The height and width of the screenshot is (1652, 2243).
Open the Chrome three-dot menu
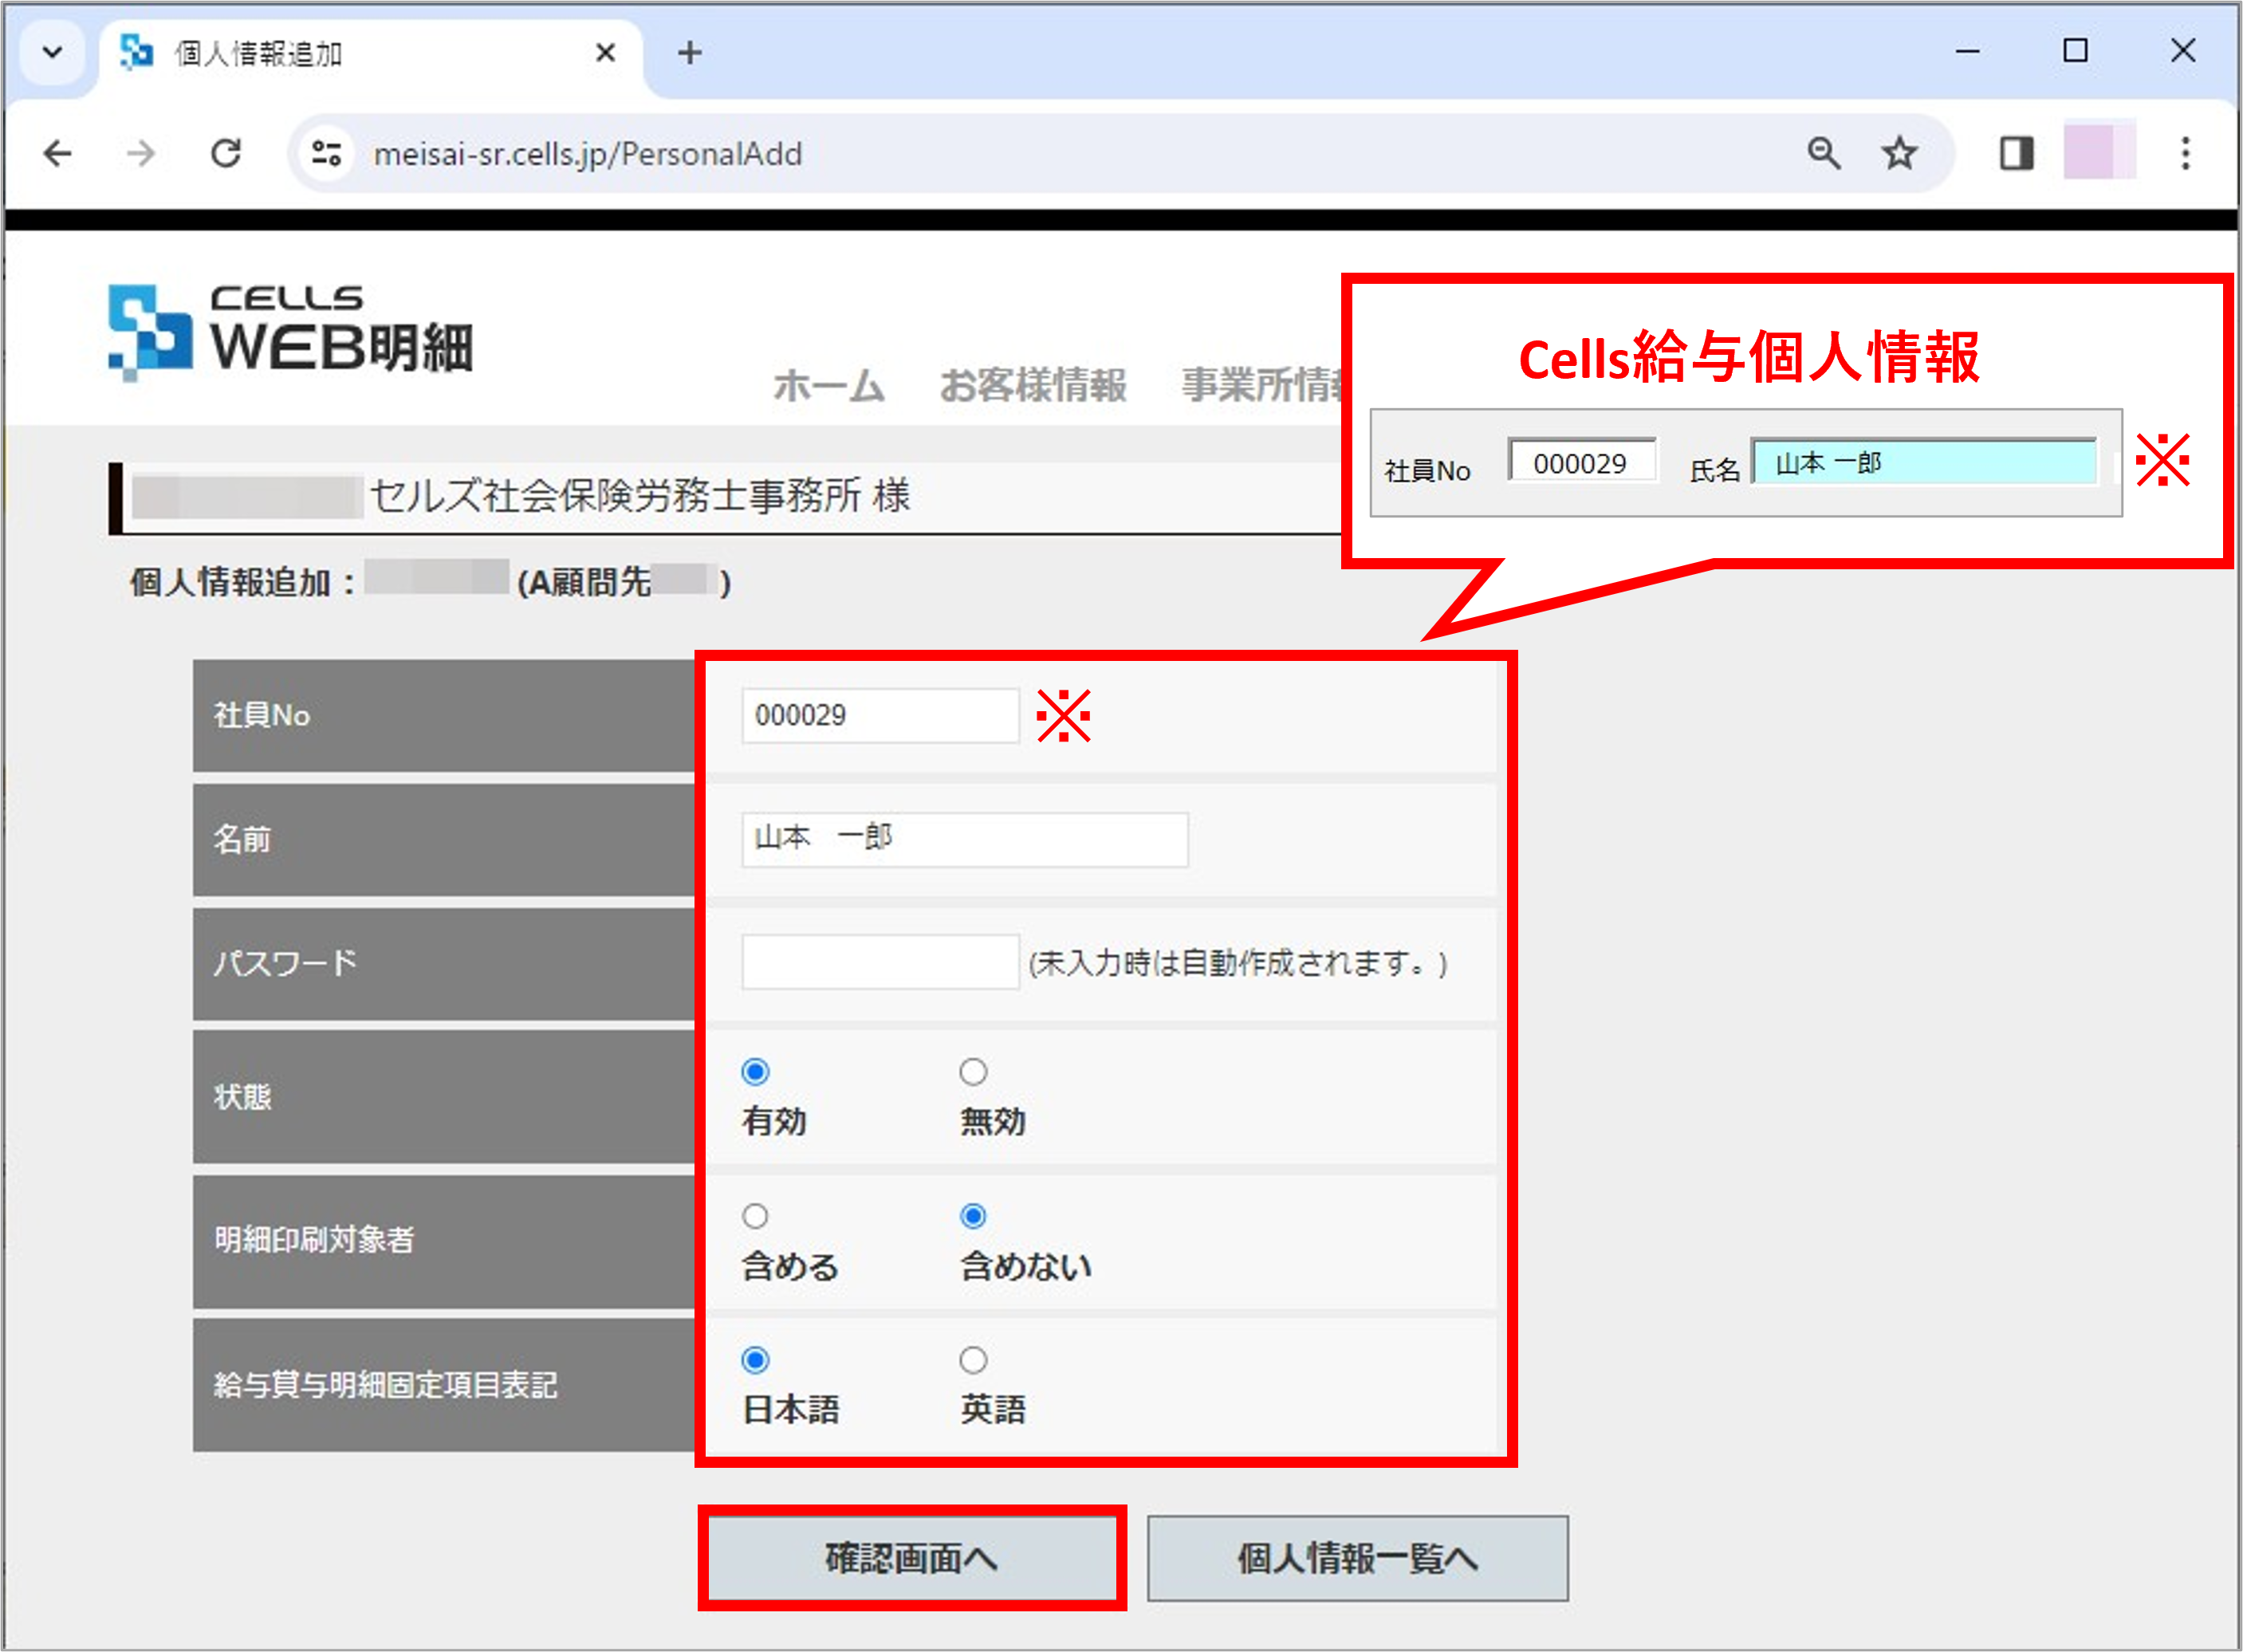(2184, 153)
